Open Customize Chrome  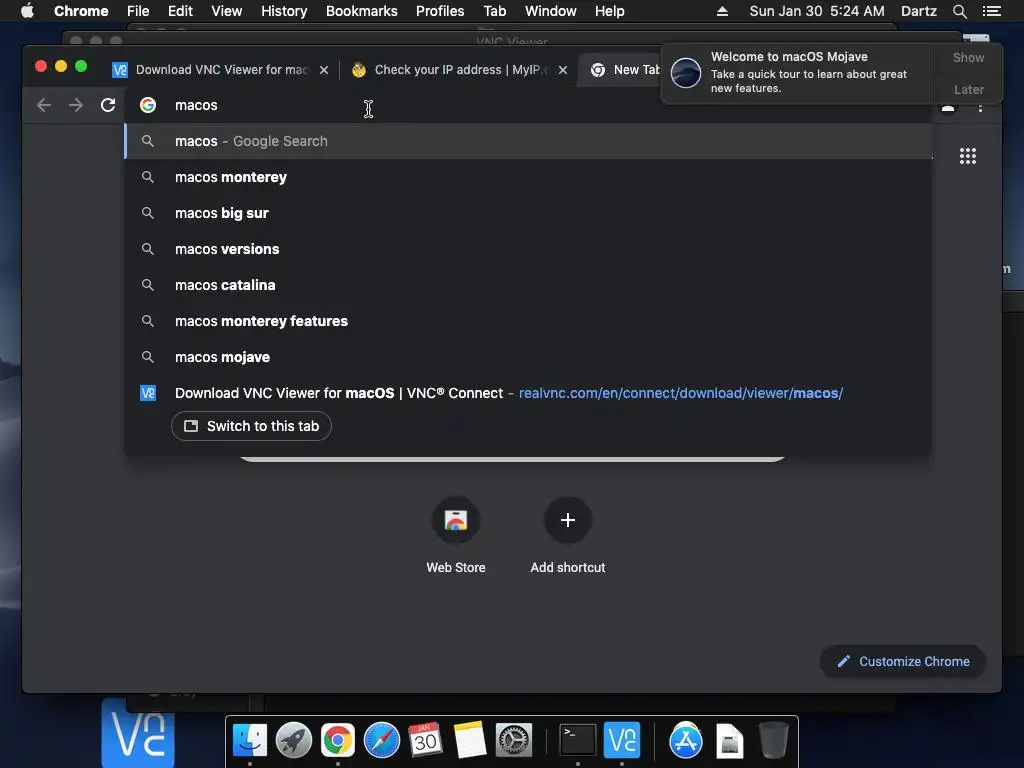tap(903, 662)
